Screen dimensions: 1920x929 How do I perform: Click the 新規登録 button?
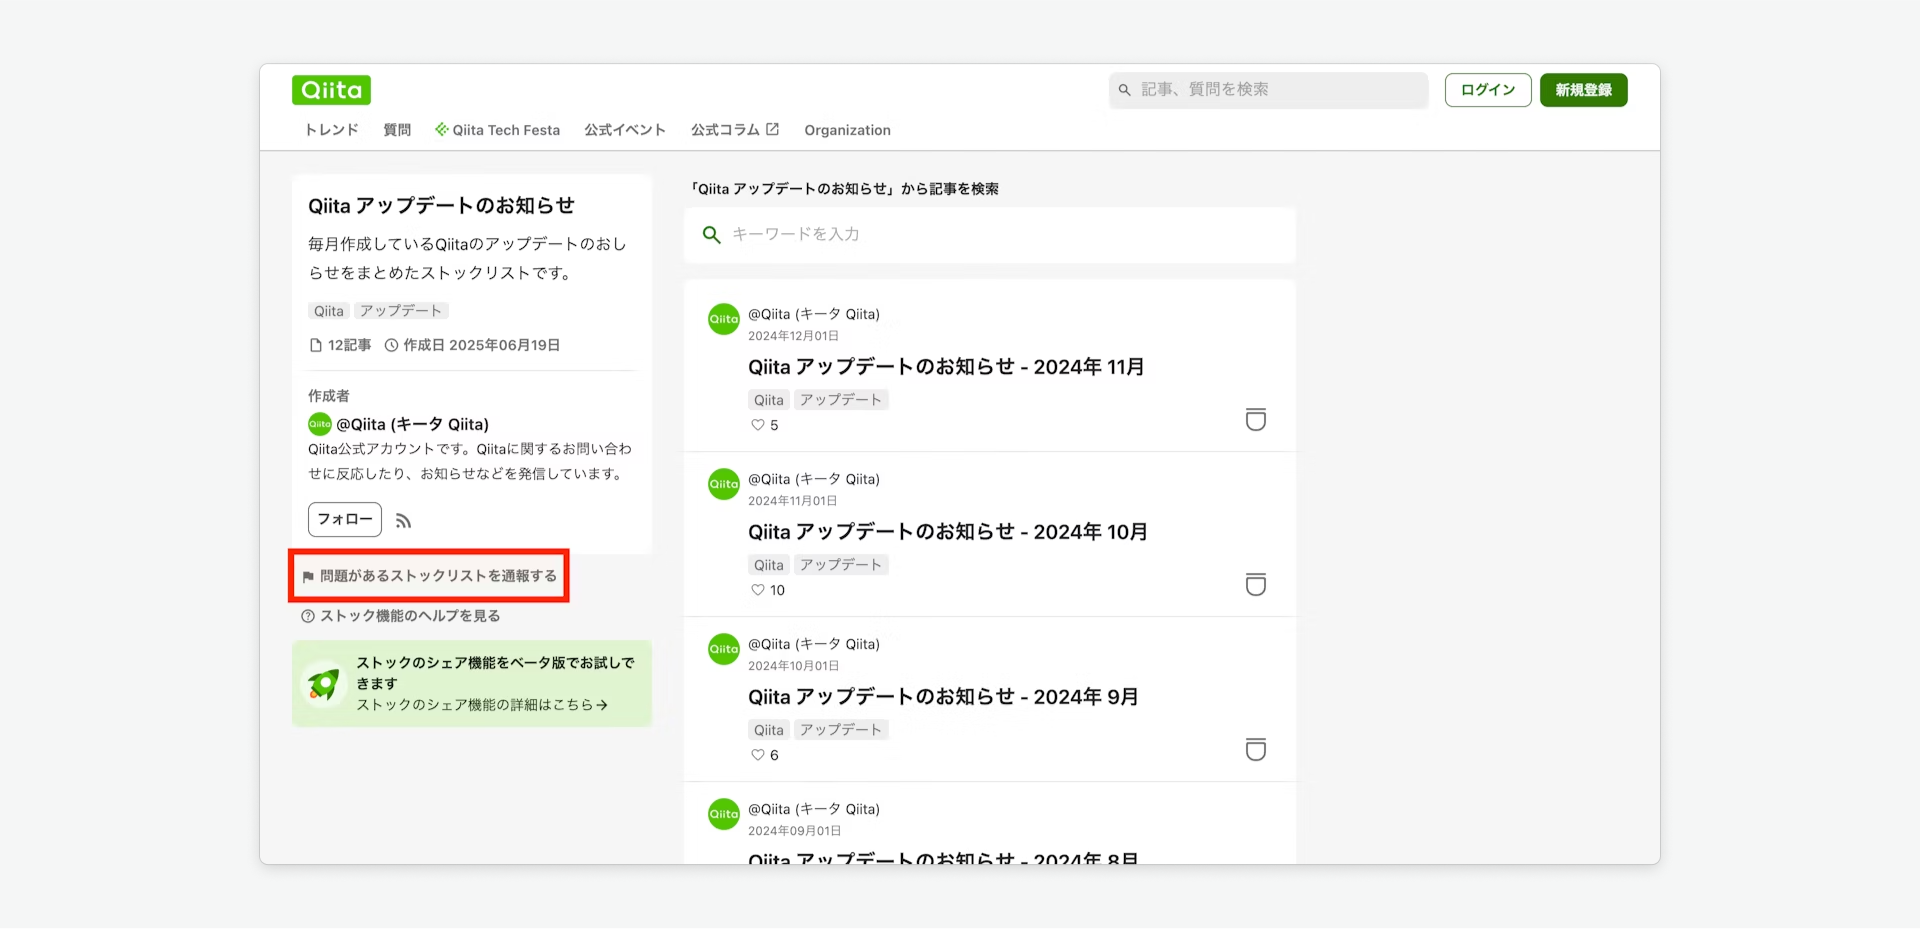click(1584, 90)
